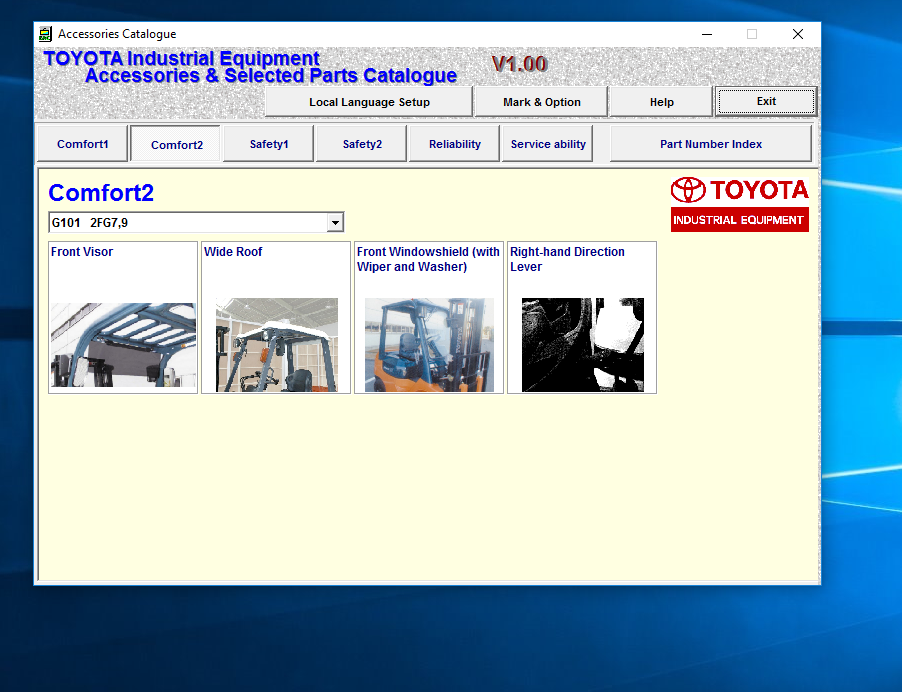Close the Accessories Catalogue window

pos(798,34)
